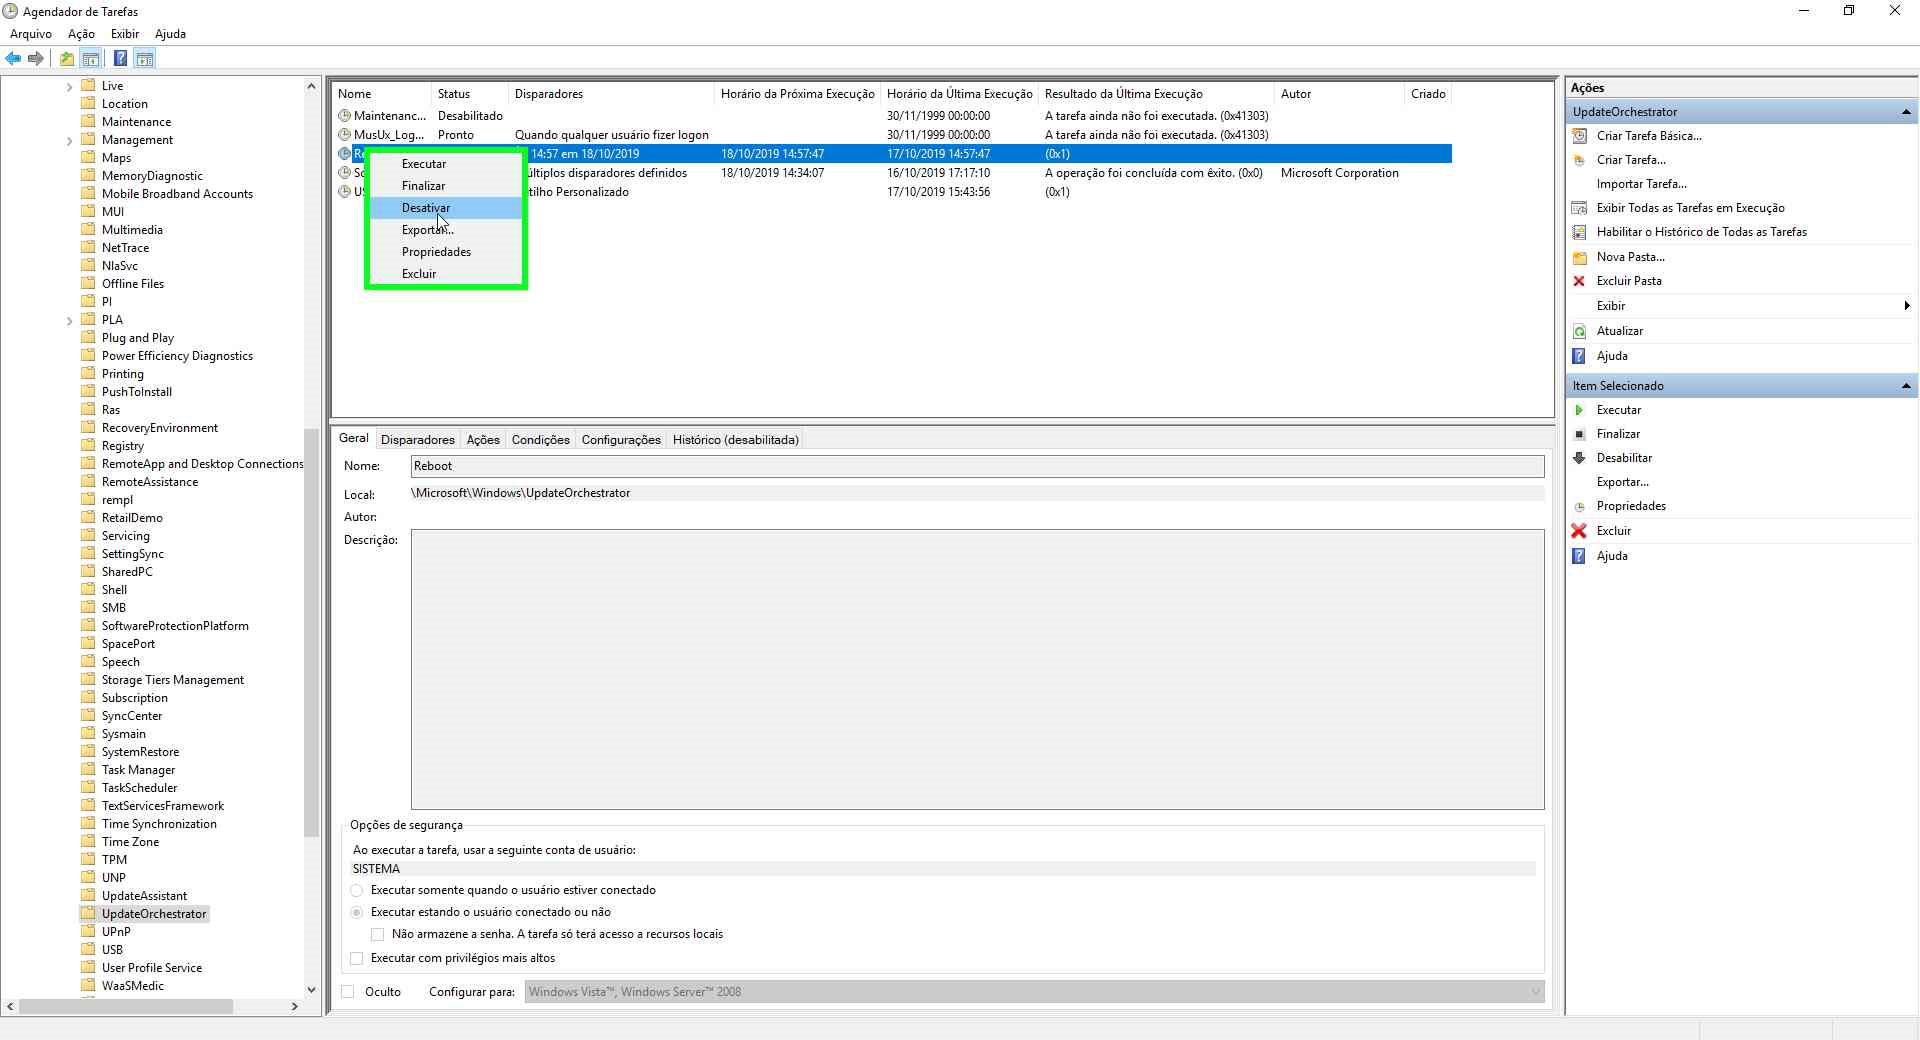Click the Ajuda icon under Item Selecionado

1580,556
